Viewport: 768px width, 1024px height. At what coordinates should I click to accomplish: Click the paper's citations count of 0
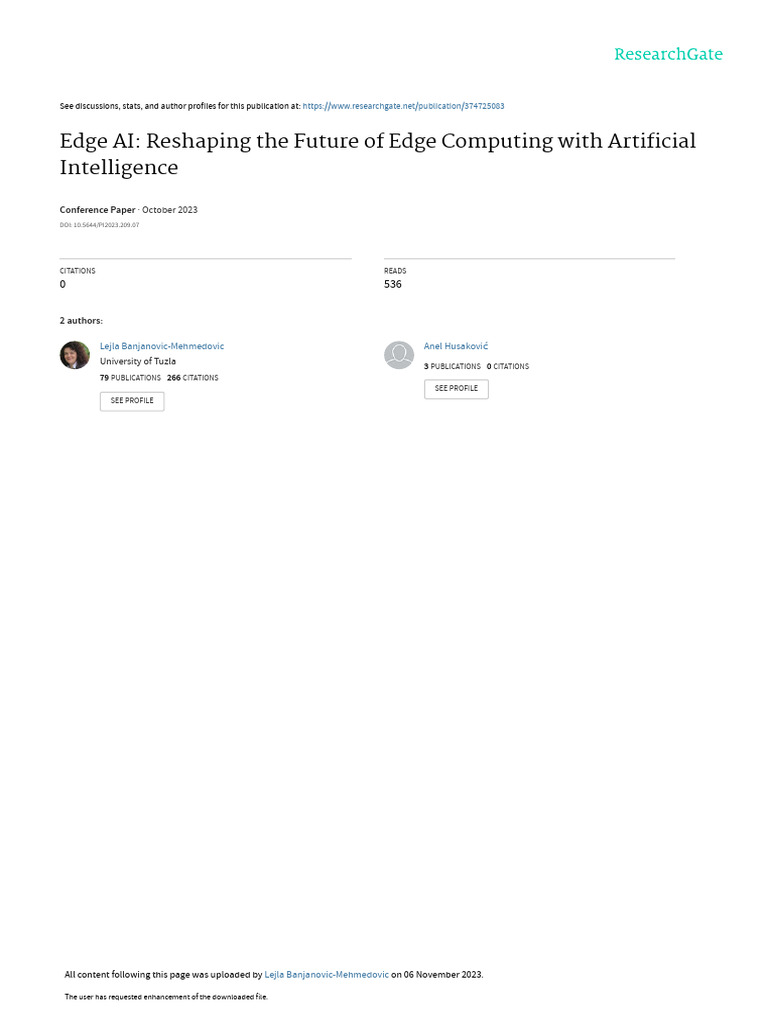(x=63, y=284)
